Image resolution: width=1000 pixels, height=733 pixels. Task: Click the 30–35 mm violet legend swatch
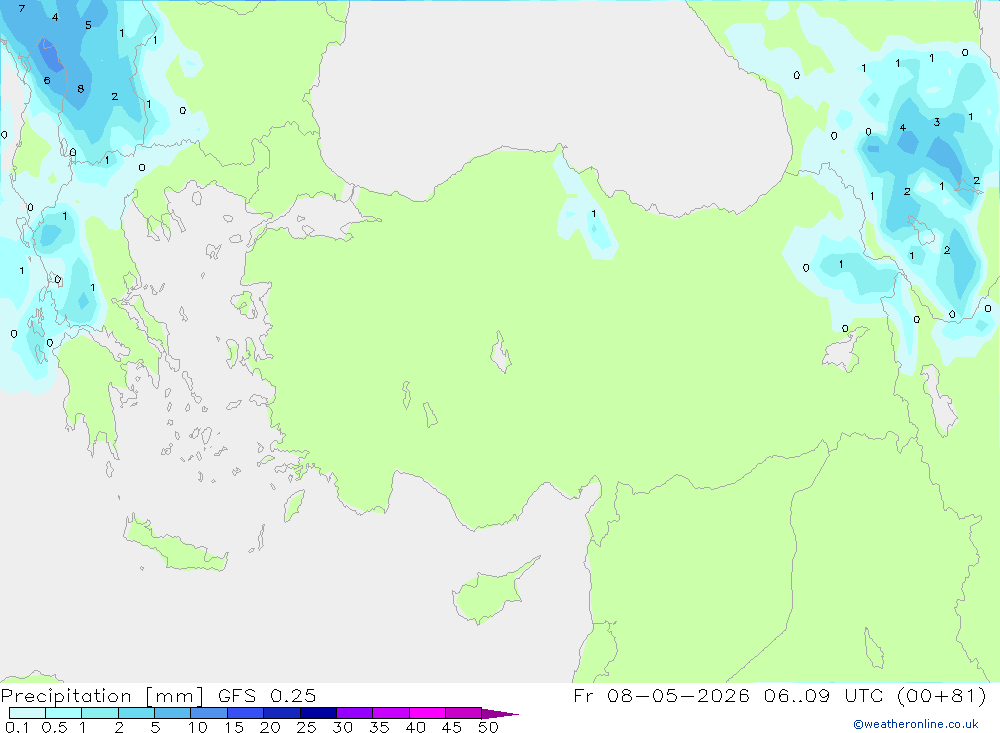(x=354, y=713)
